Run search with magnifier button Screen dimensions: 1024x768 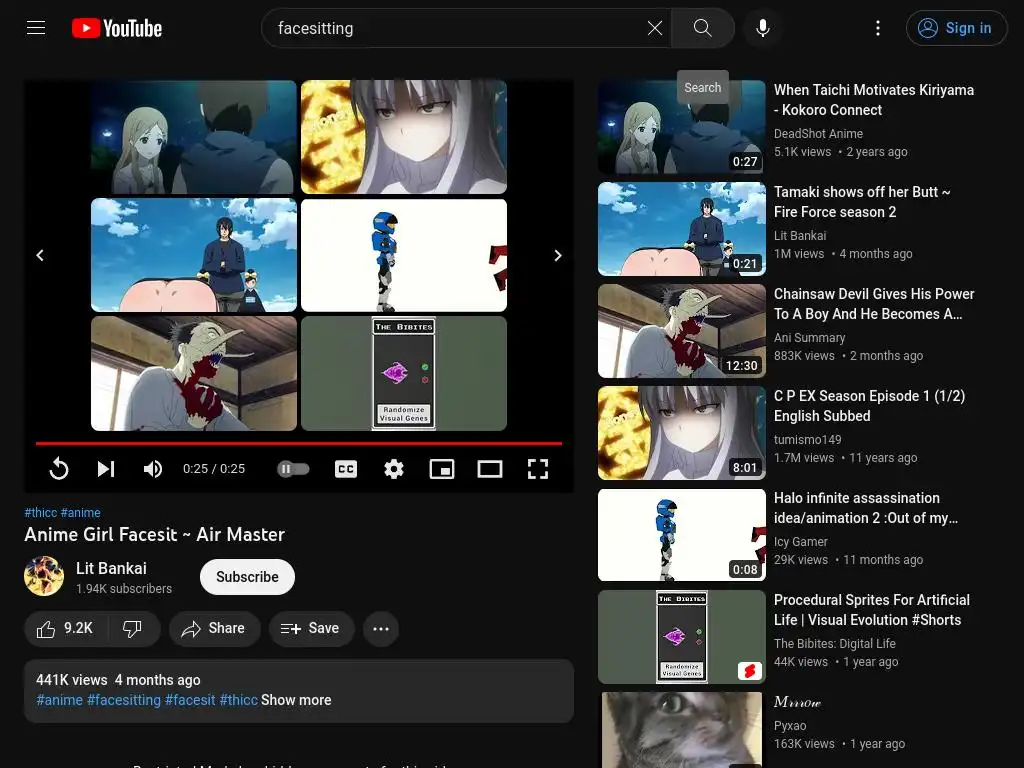pyautogui.click(x=703, y=28)
